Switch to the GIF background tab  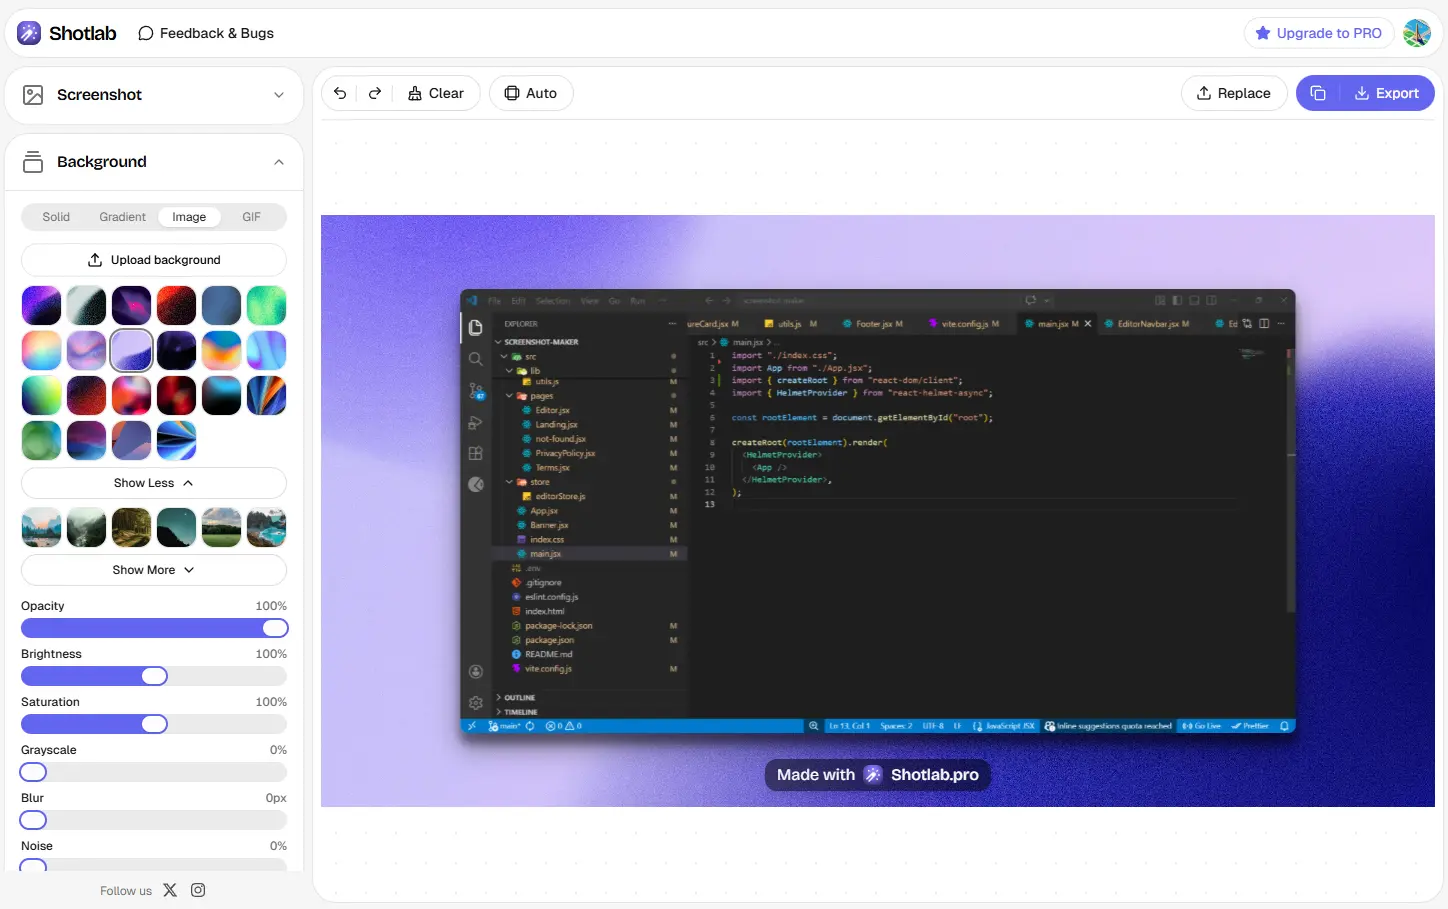(251, 217)
